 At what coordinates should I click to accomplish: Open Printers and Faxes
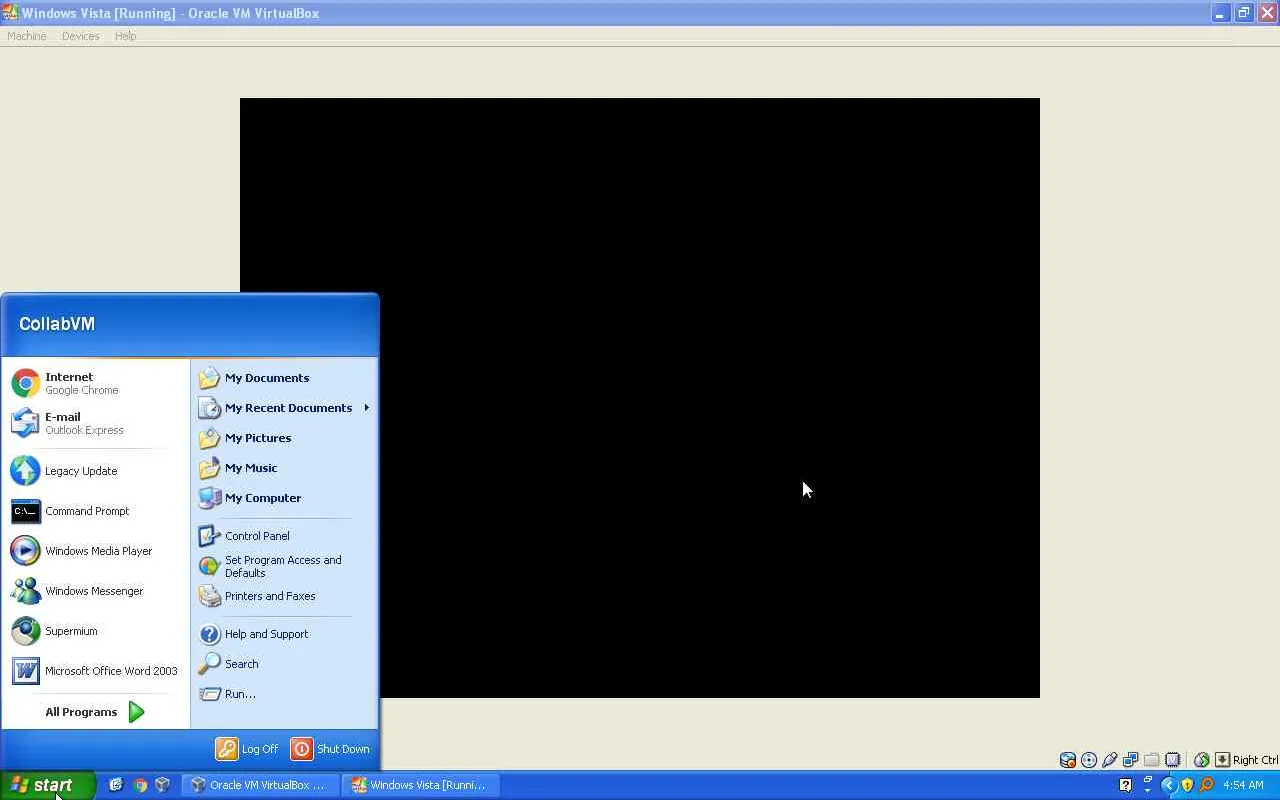coord(284,596)
